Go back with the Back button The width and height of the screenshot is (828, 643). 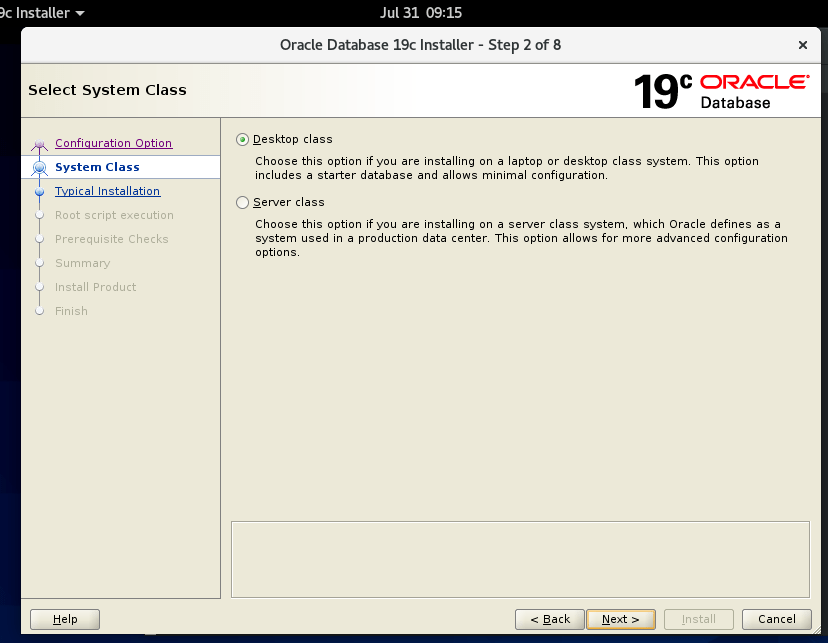[x=550, y=619]
